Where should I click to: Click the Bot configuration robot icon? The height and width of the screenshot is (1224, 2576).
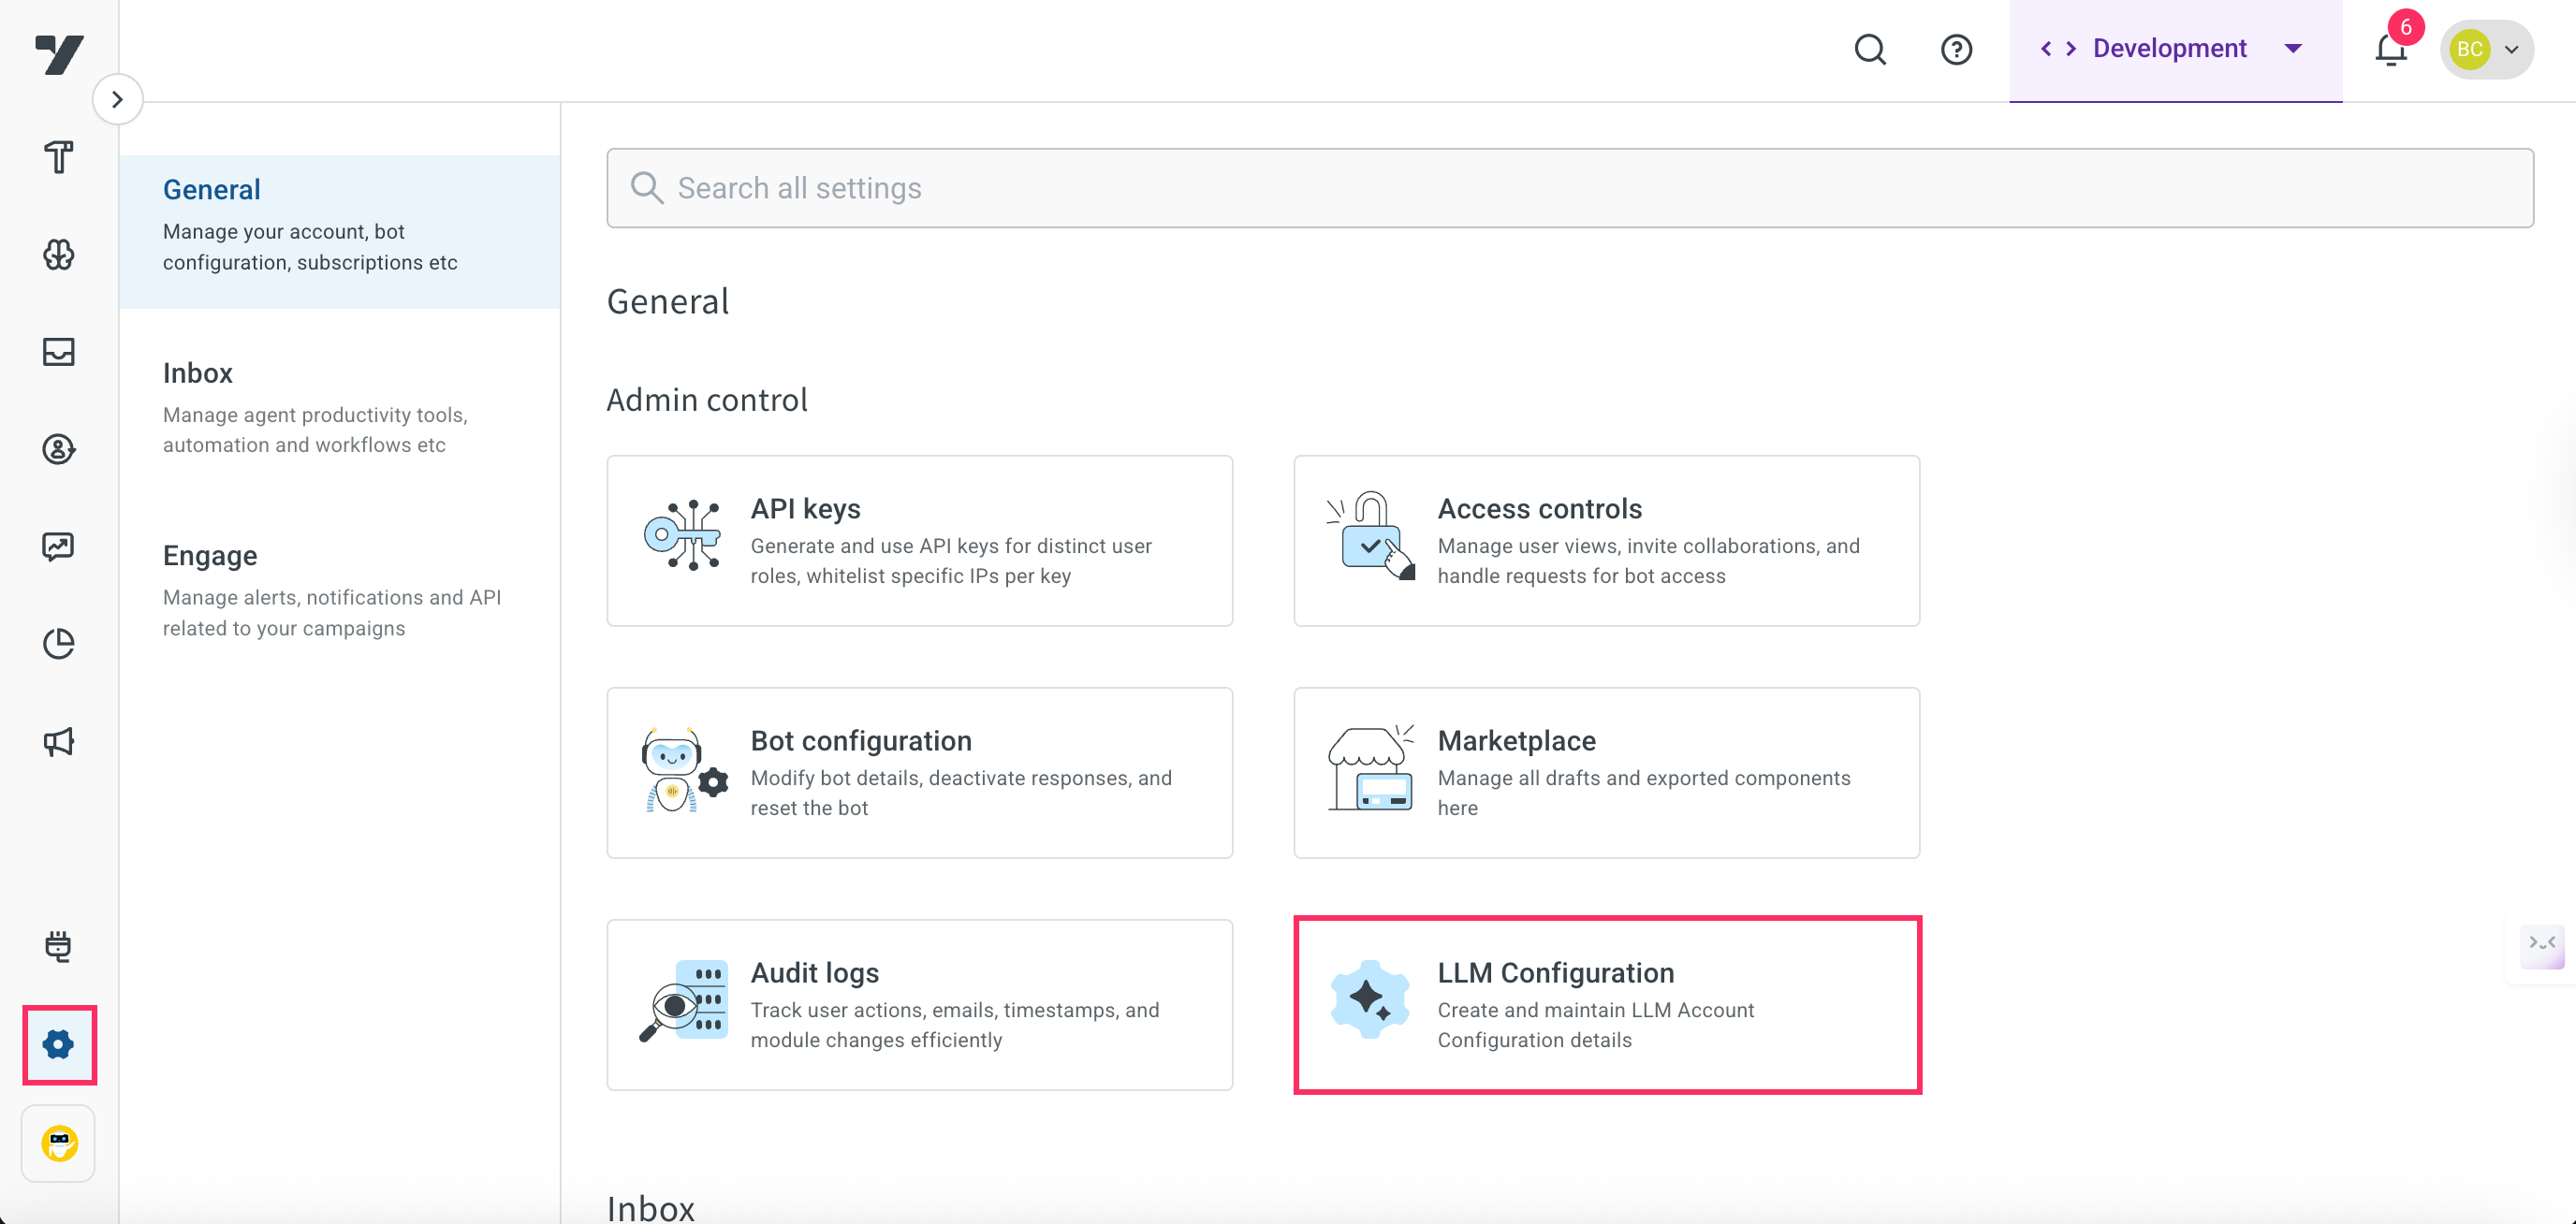(x=684, y=770)
